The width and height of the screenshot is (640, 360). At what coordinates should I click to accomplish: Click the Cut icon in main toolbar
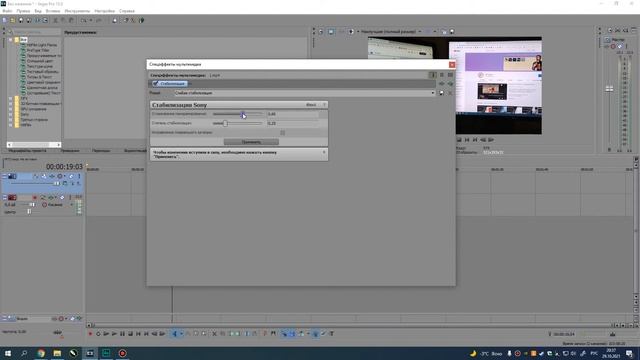point(56,20)
